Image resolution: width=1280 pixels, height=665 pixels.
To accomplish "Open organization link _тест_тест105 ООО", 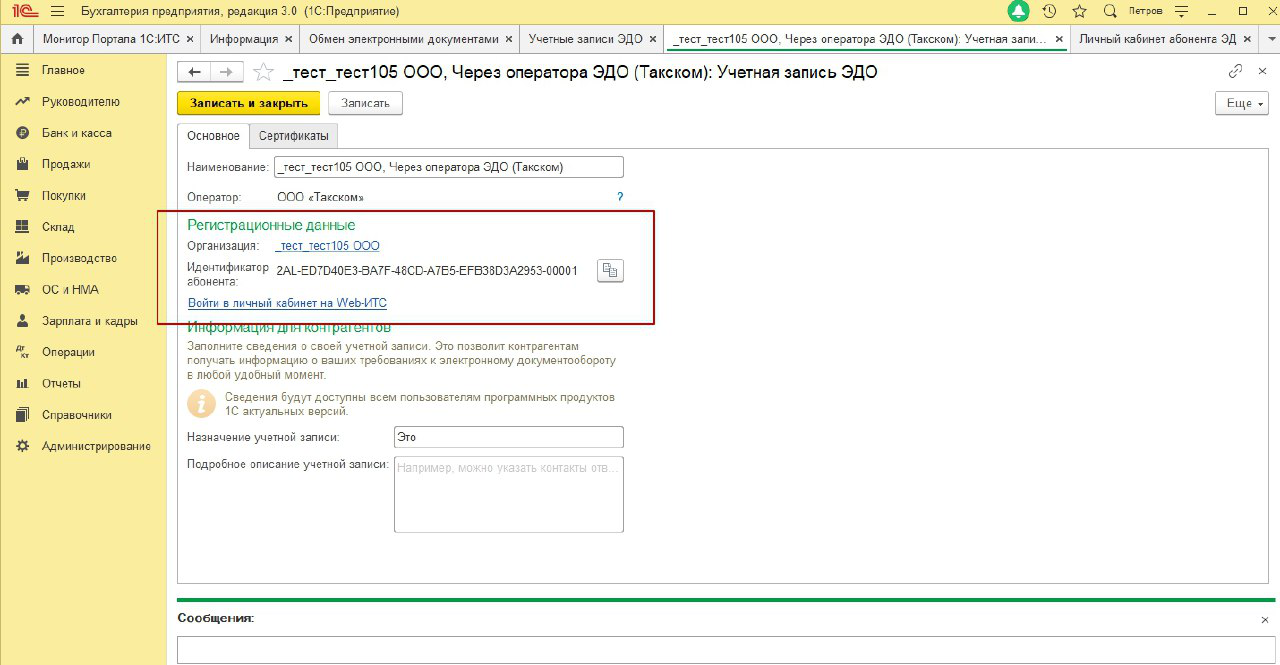I will click(x=328, y=245).
